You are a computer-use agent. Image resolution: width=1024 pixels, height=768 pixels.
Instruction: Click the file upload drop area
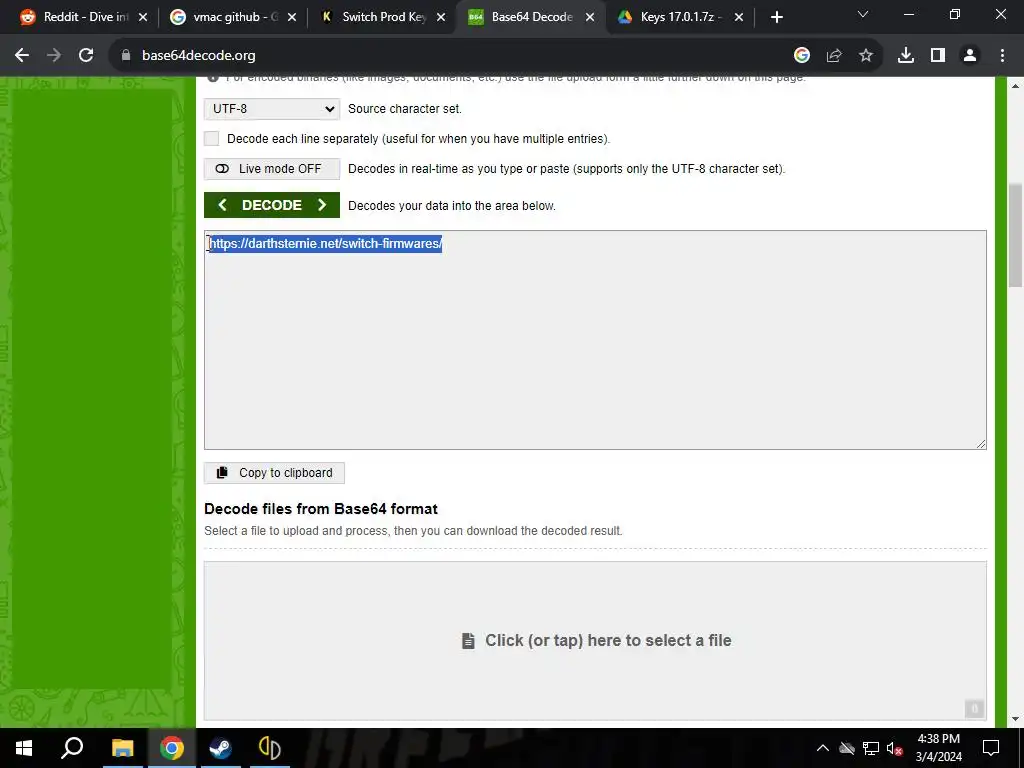595,641
